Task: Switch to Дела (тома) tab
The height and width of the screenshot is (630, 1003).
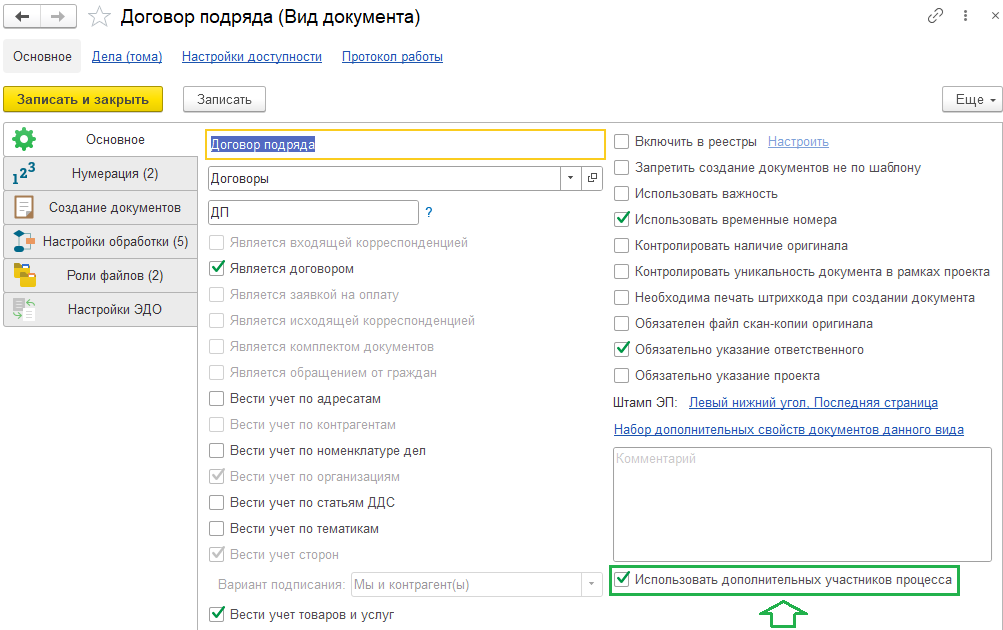Action: [x=127, y=57]
